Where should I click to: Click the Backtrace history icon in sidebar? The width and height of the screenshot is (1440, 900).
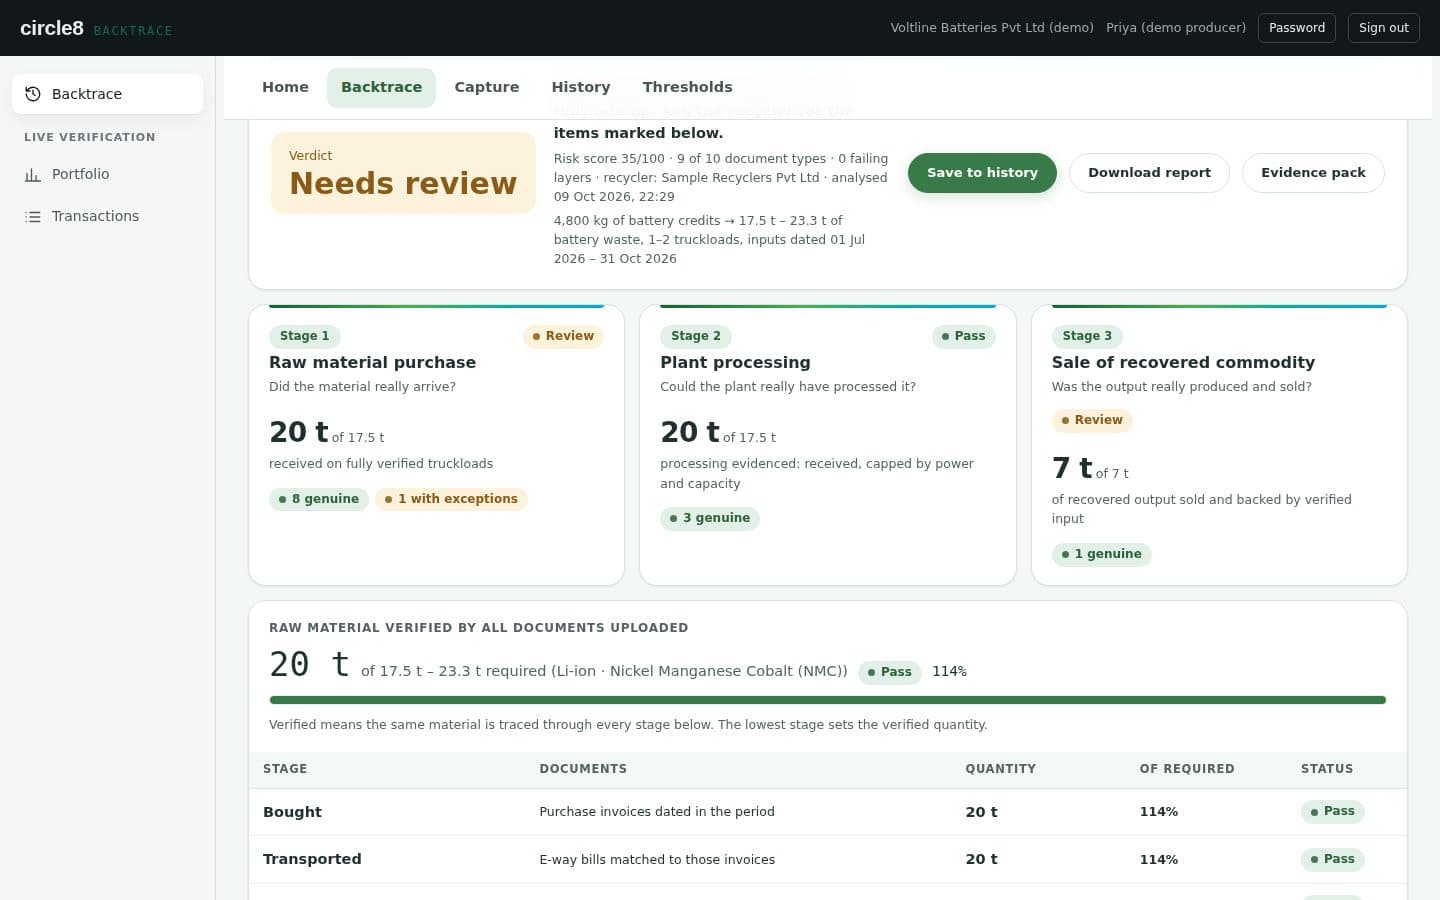point(33,94)
